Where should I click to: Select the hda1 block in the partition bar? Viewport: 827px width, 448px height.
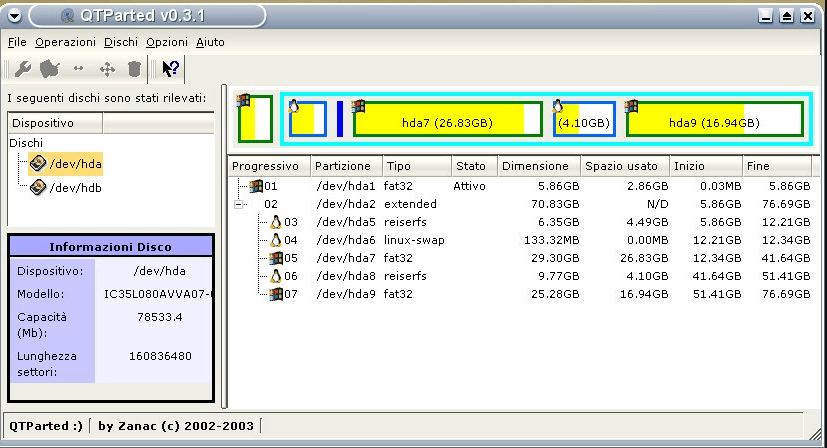coord(255,119)
